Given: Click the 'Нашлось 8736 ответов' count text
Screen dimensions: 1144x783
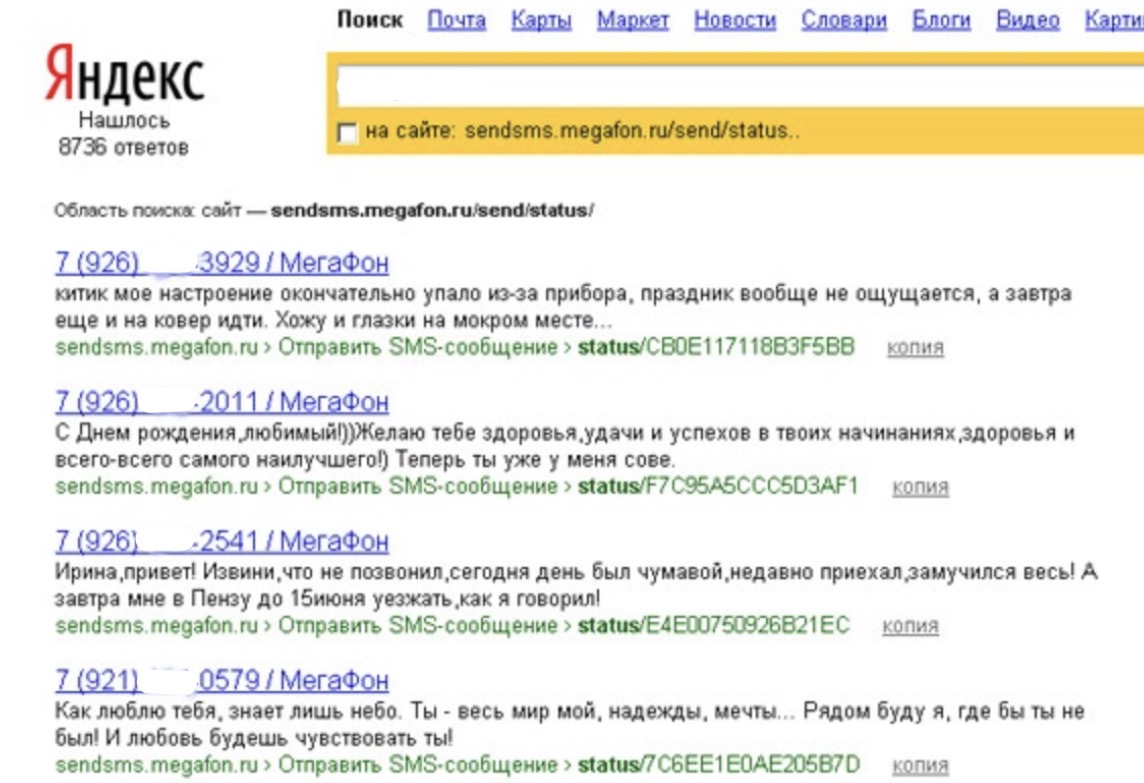Looking at the screenshot, I should tap(123, 134).
